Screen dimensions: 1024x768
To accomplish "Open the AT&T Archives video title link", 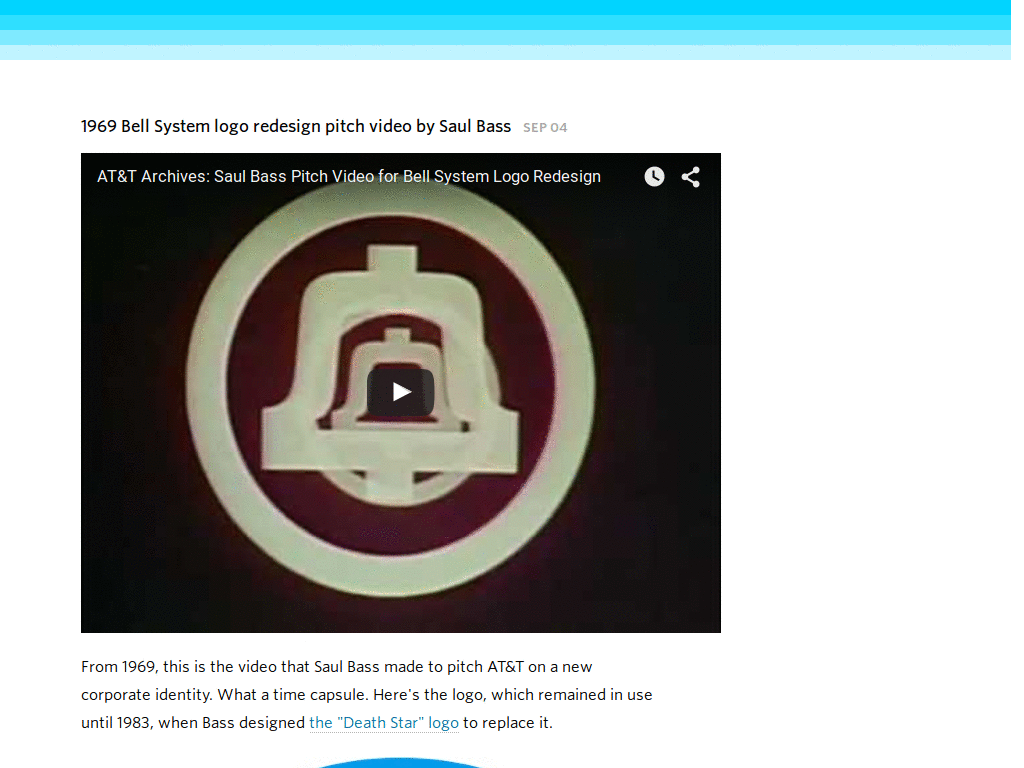I will [348, 177].
